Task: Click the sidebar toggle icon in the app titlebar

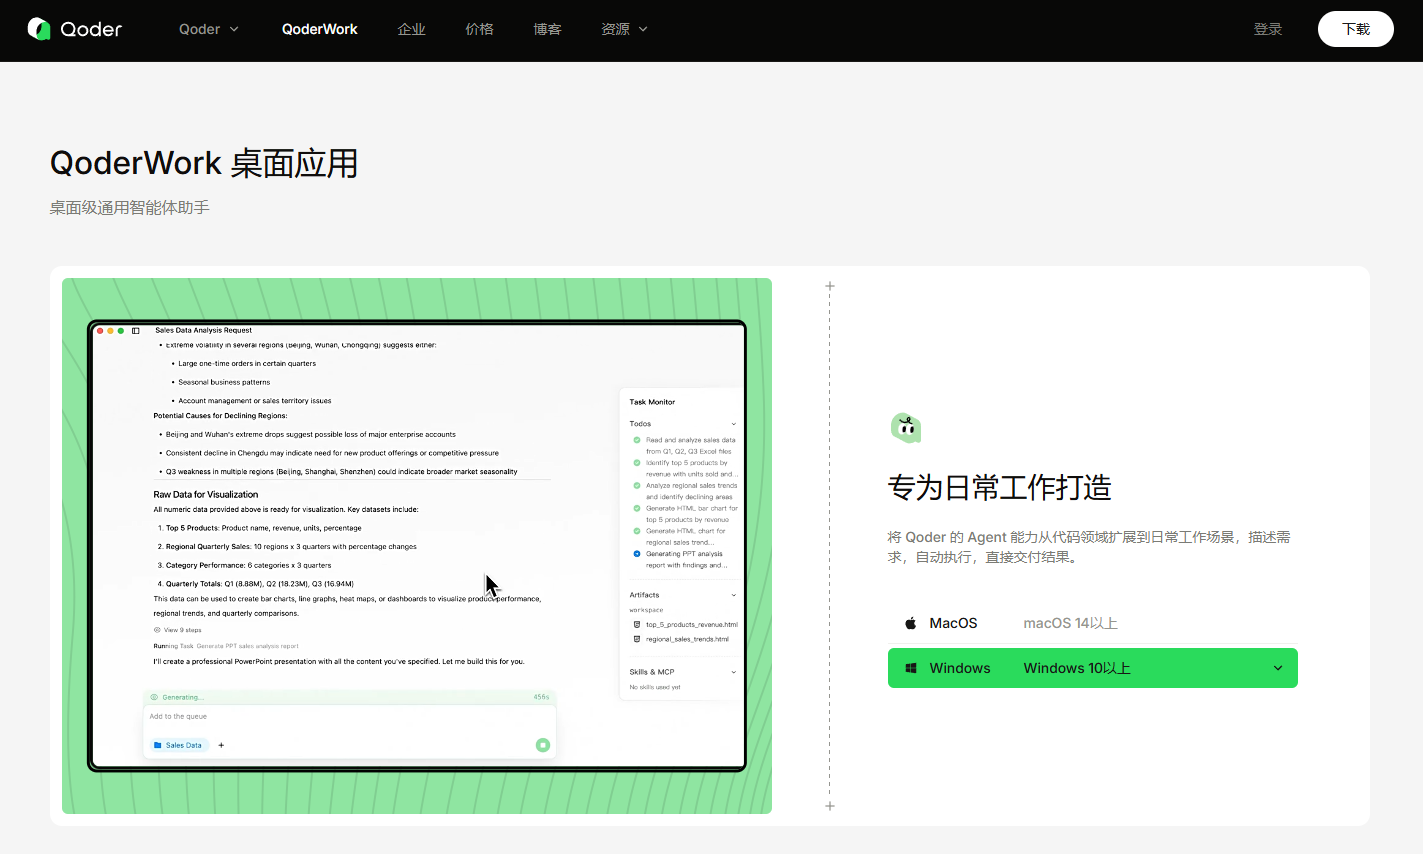Action: tap(136, 331)
